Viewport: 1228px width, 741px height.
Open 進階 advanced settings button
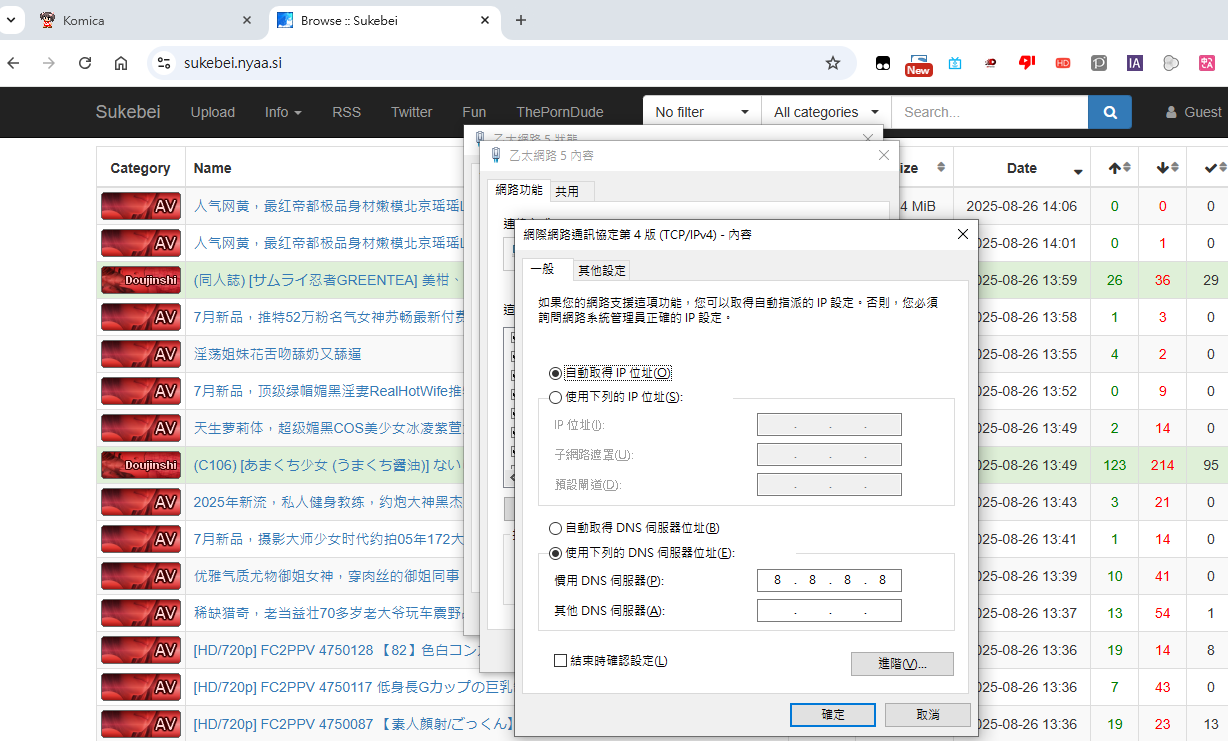(x=902, y=664)
